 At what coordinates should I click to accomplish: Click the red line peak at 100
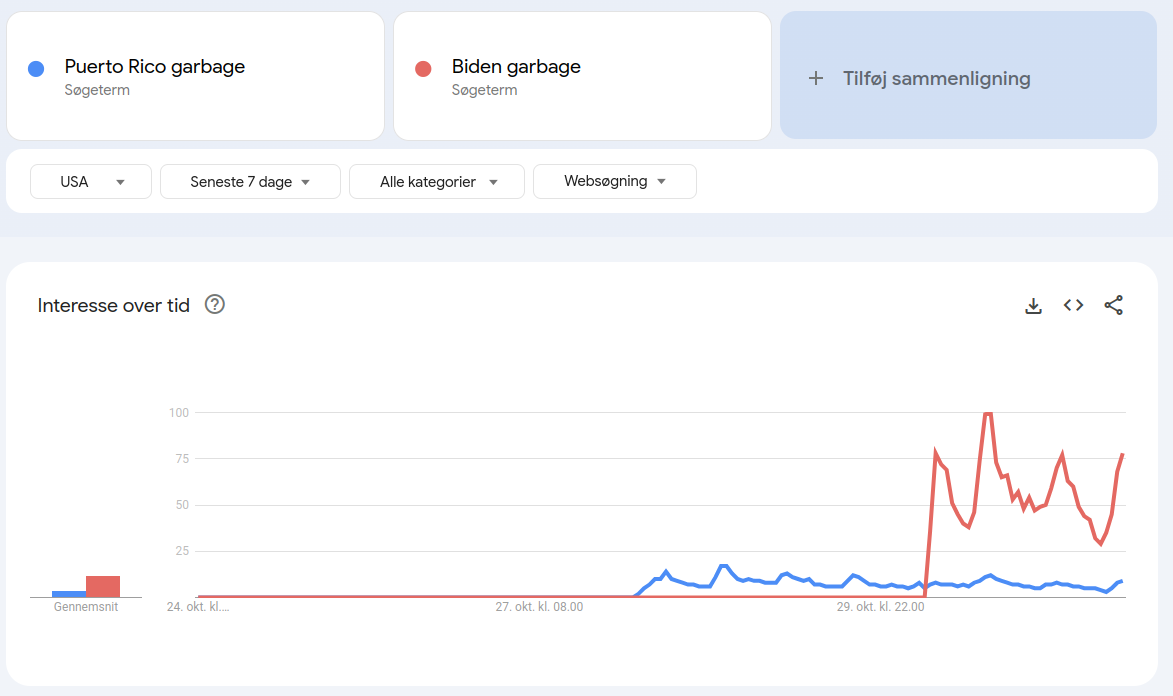click(x=987, y=413)
